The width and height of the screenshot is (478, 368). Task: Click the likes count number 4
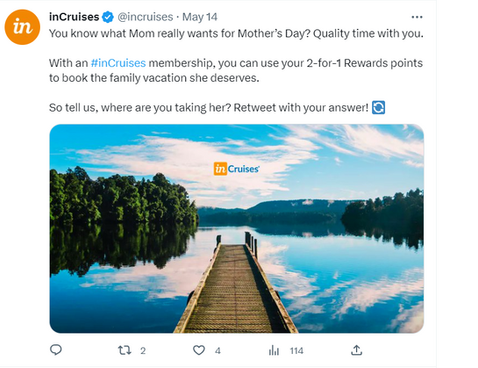[x=218, y=351]
